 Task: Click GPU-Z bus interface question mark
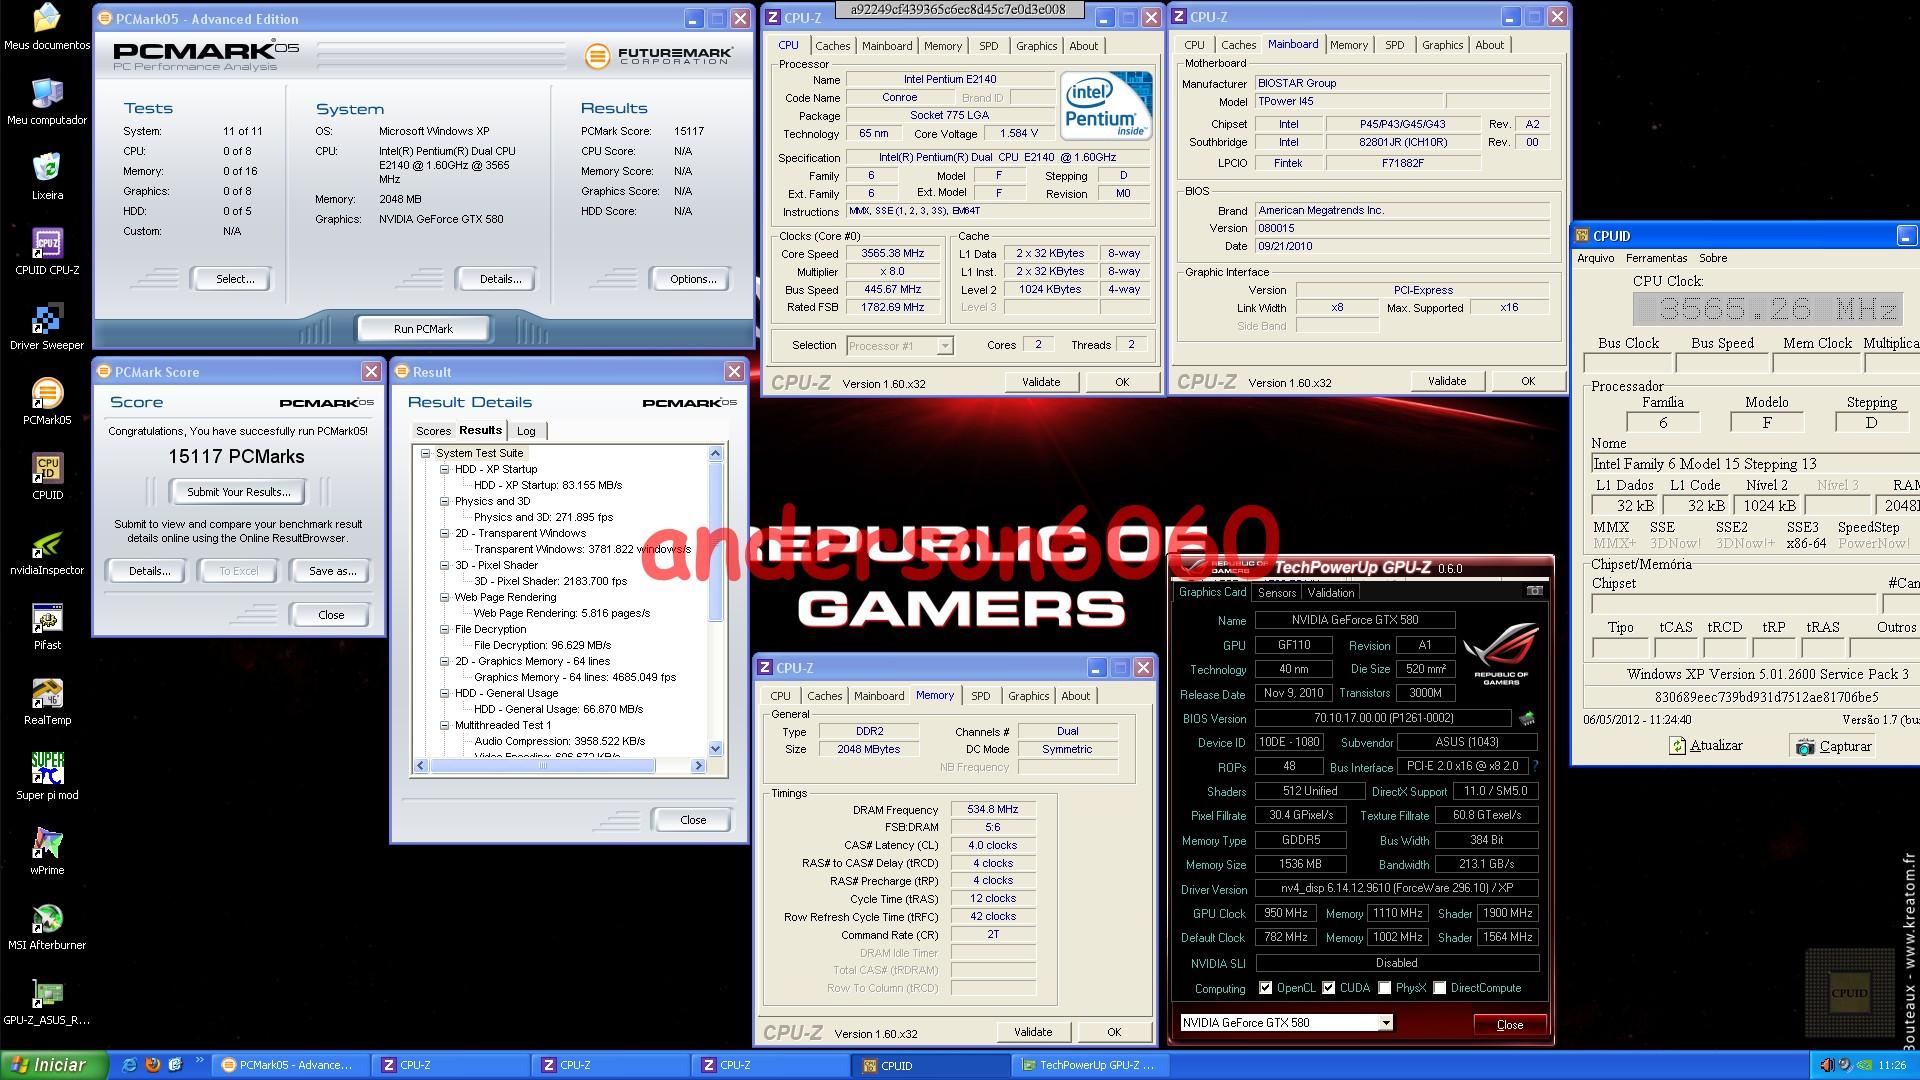(1535, 766)
